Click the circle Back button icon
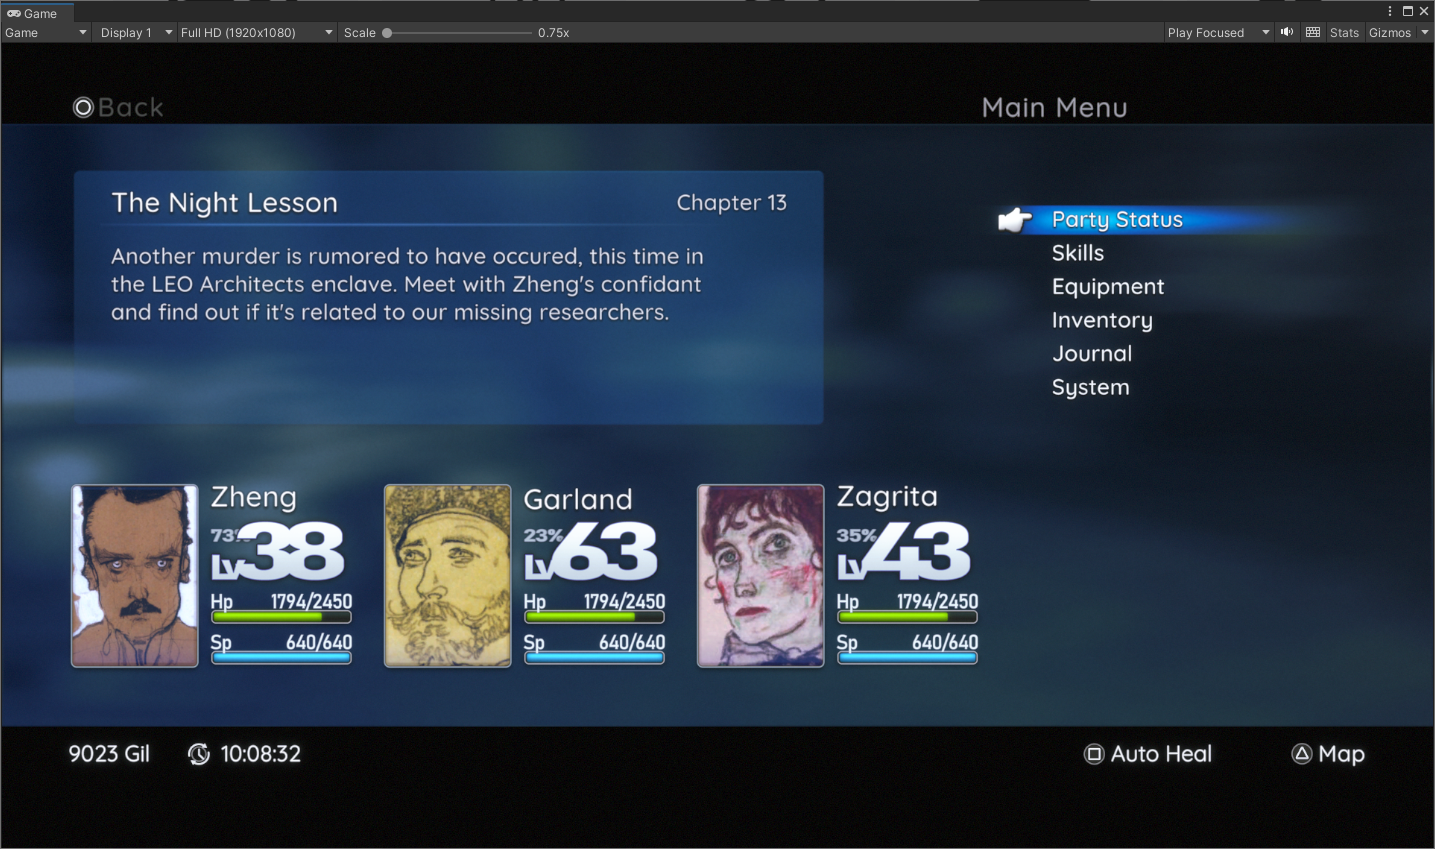Image resolution: width=1435 pixels, height=849 pixels. point(83,107)
